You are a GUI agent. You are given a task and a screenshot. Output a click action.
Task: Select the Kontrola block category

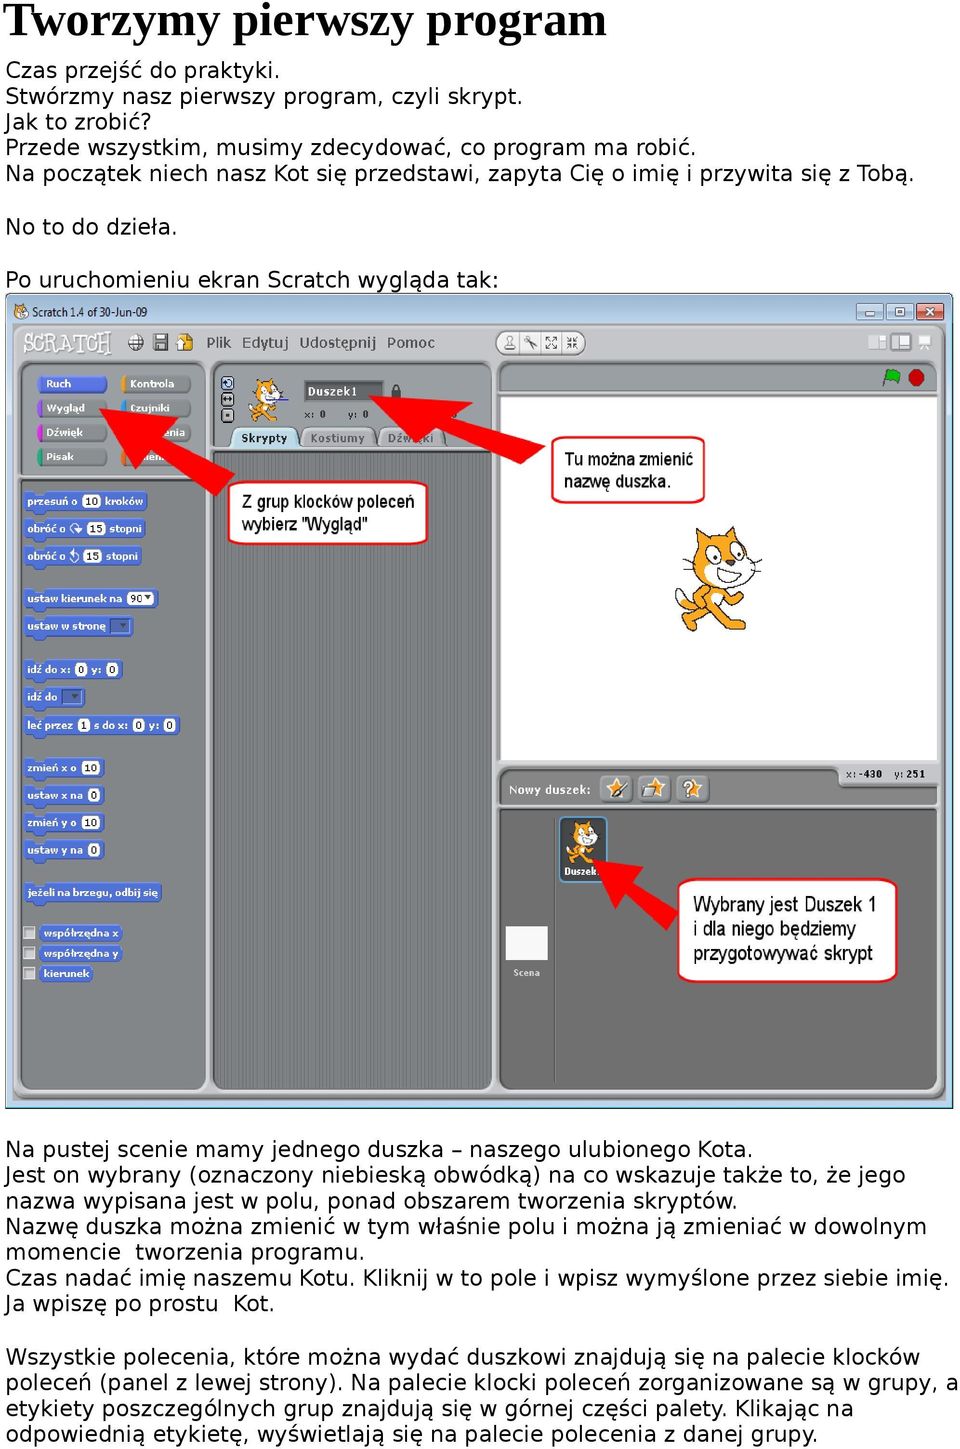(x=155, y=384)
